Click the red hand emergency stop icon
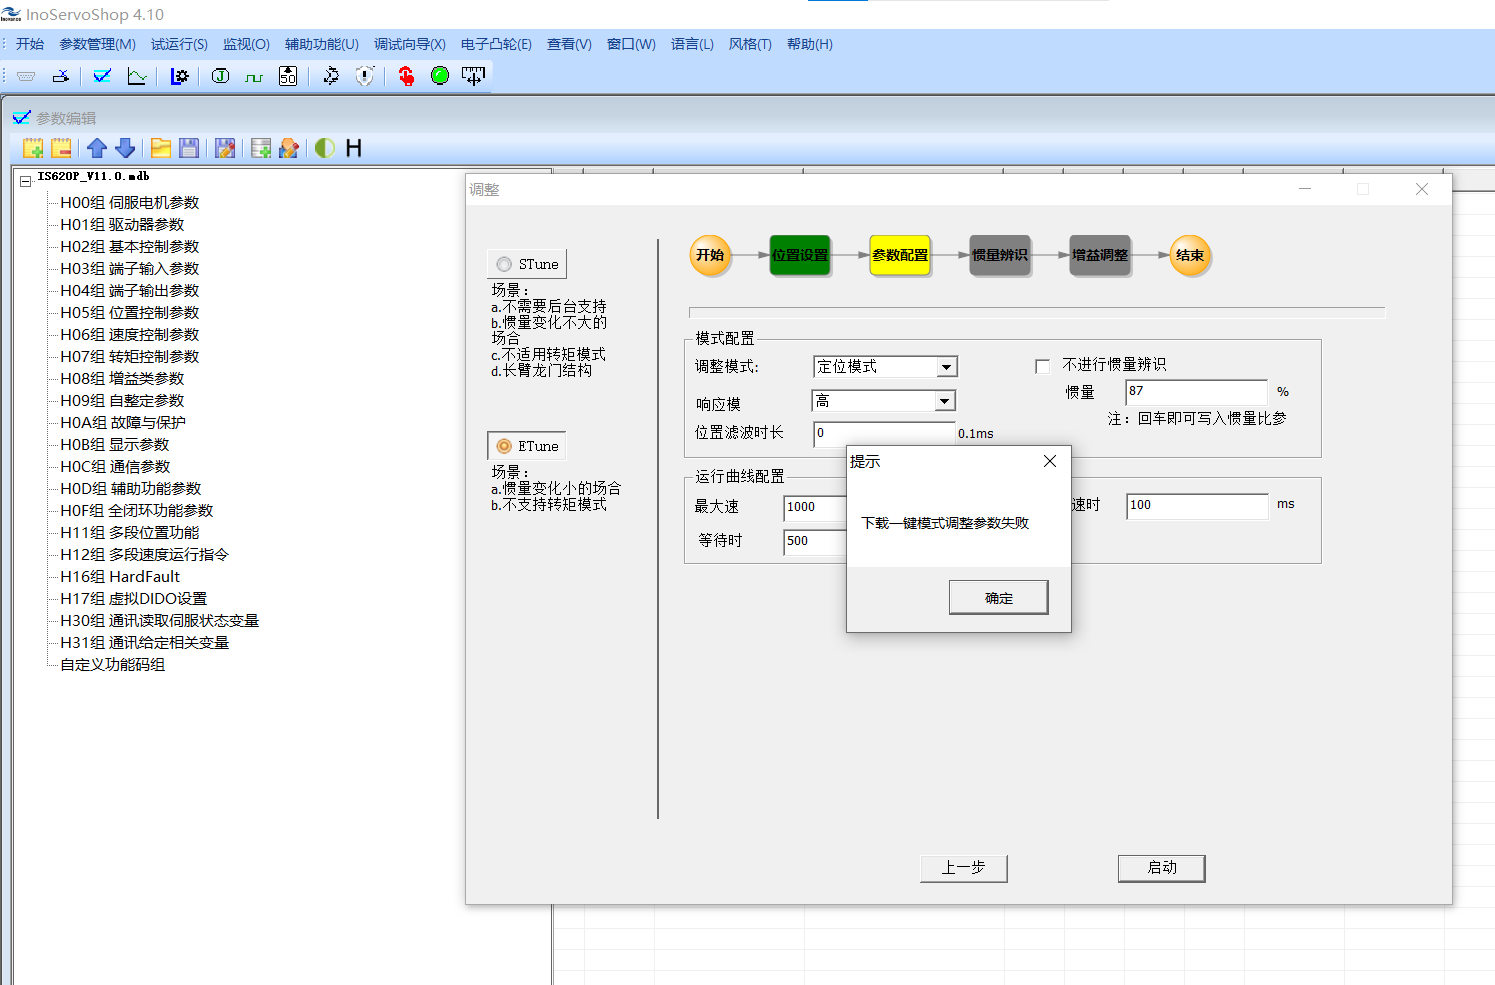This screenshot has width=1495, height=985. (x=406, y=76)
